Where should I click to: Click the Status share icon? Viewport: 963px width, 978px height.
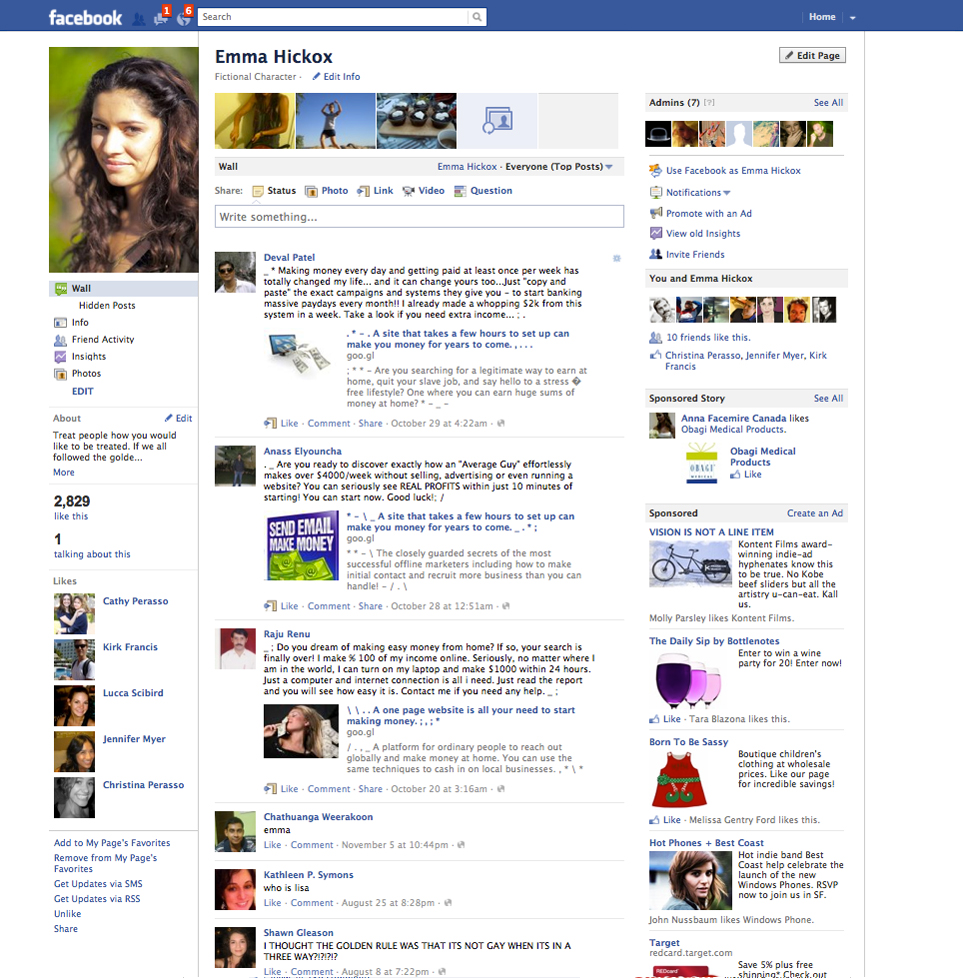(x=258, y=191)
